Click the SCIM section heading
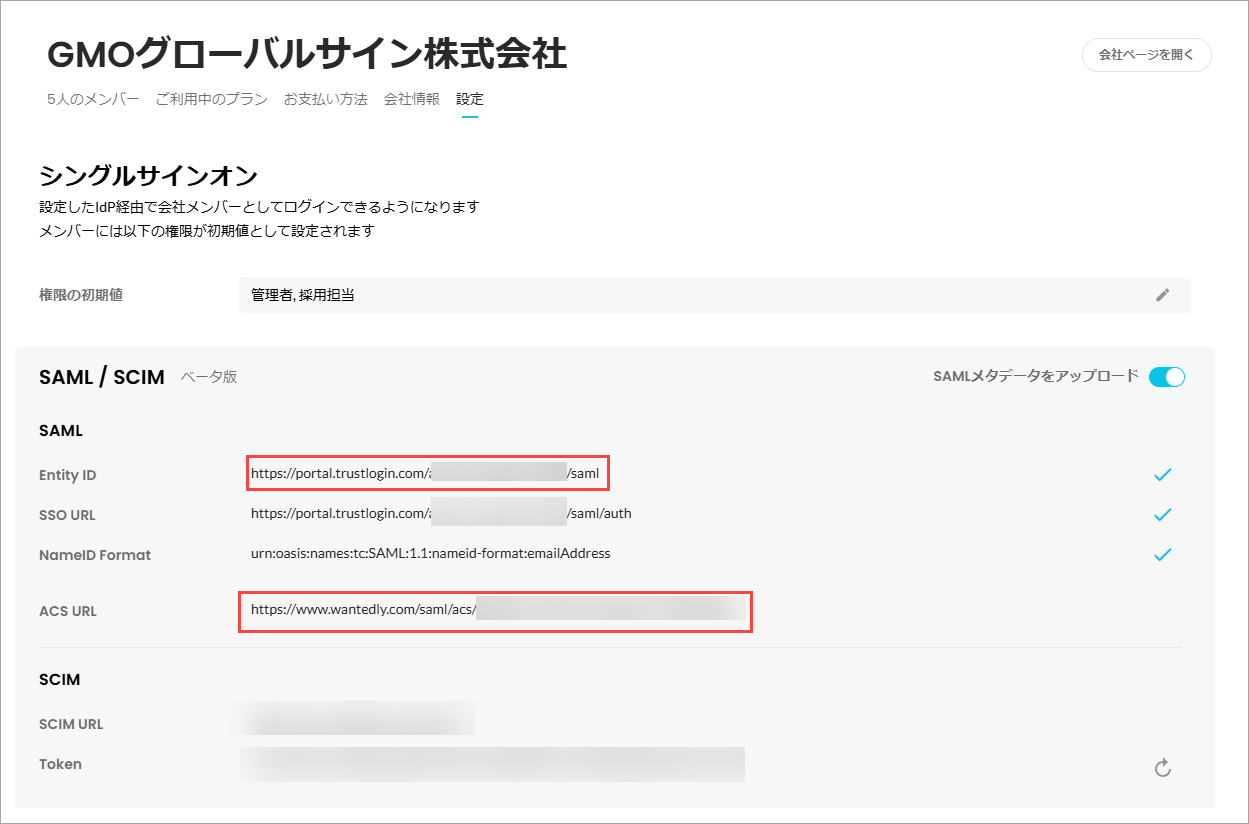Screen dimensions: 1249x824 [x=59, y=679]
